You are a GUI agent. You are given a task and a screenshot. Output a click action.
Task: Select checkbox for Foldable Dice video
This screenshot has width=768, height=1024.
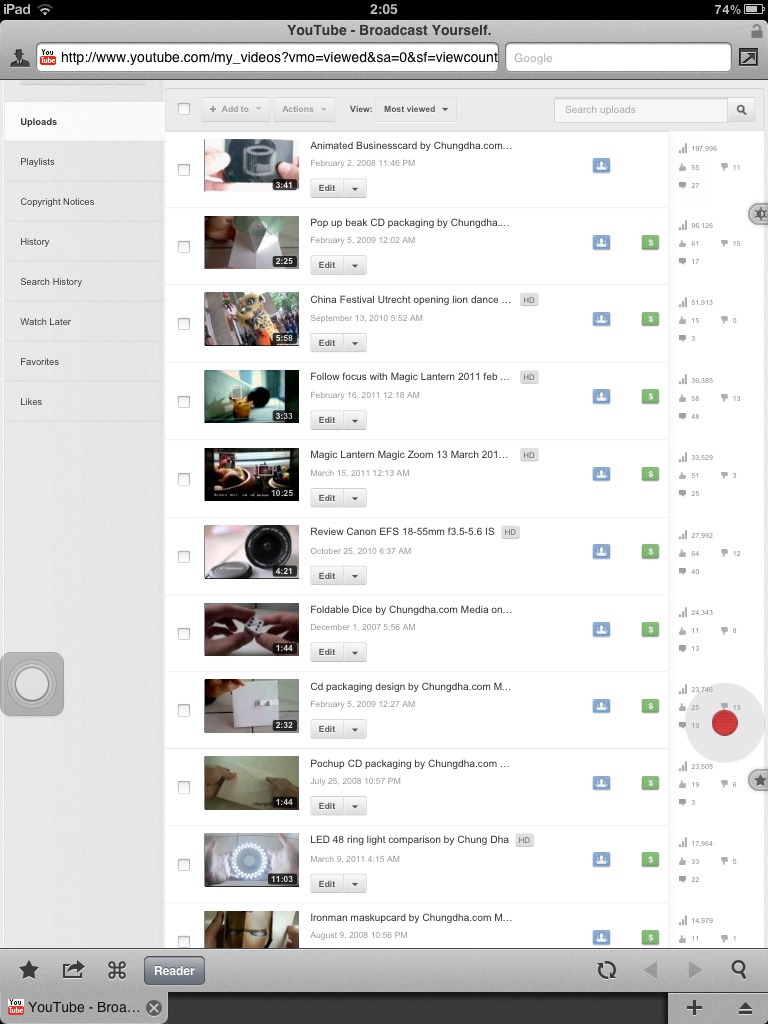pos(184,633)
